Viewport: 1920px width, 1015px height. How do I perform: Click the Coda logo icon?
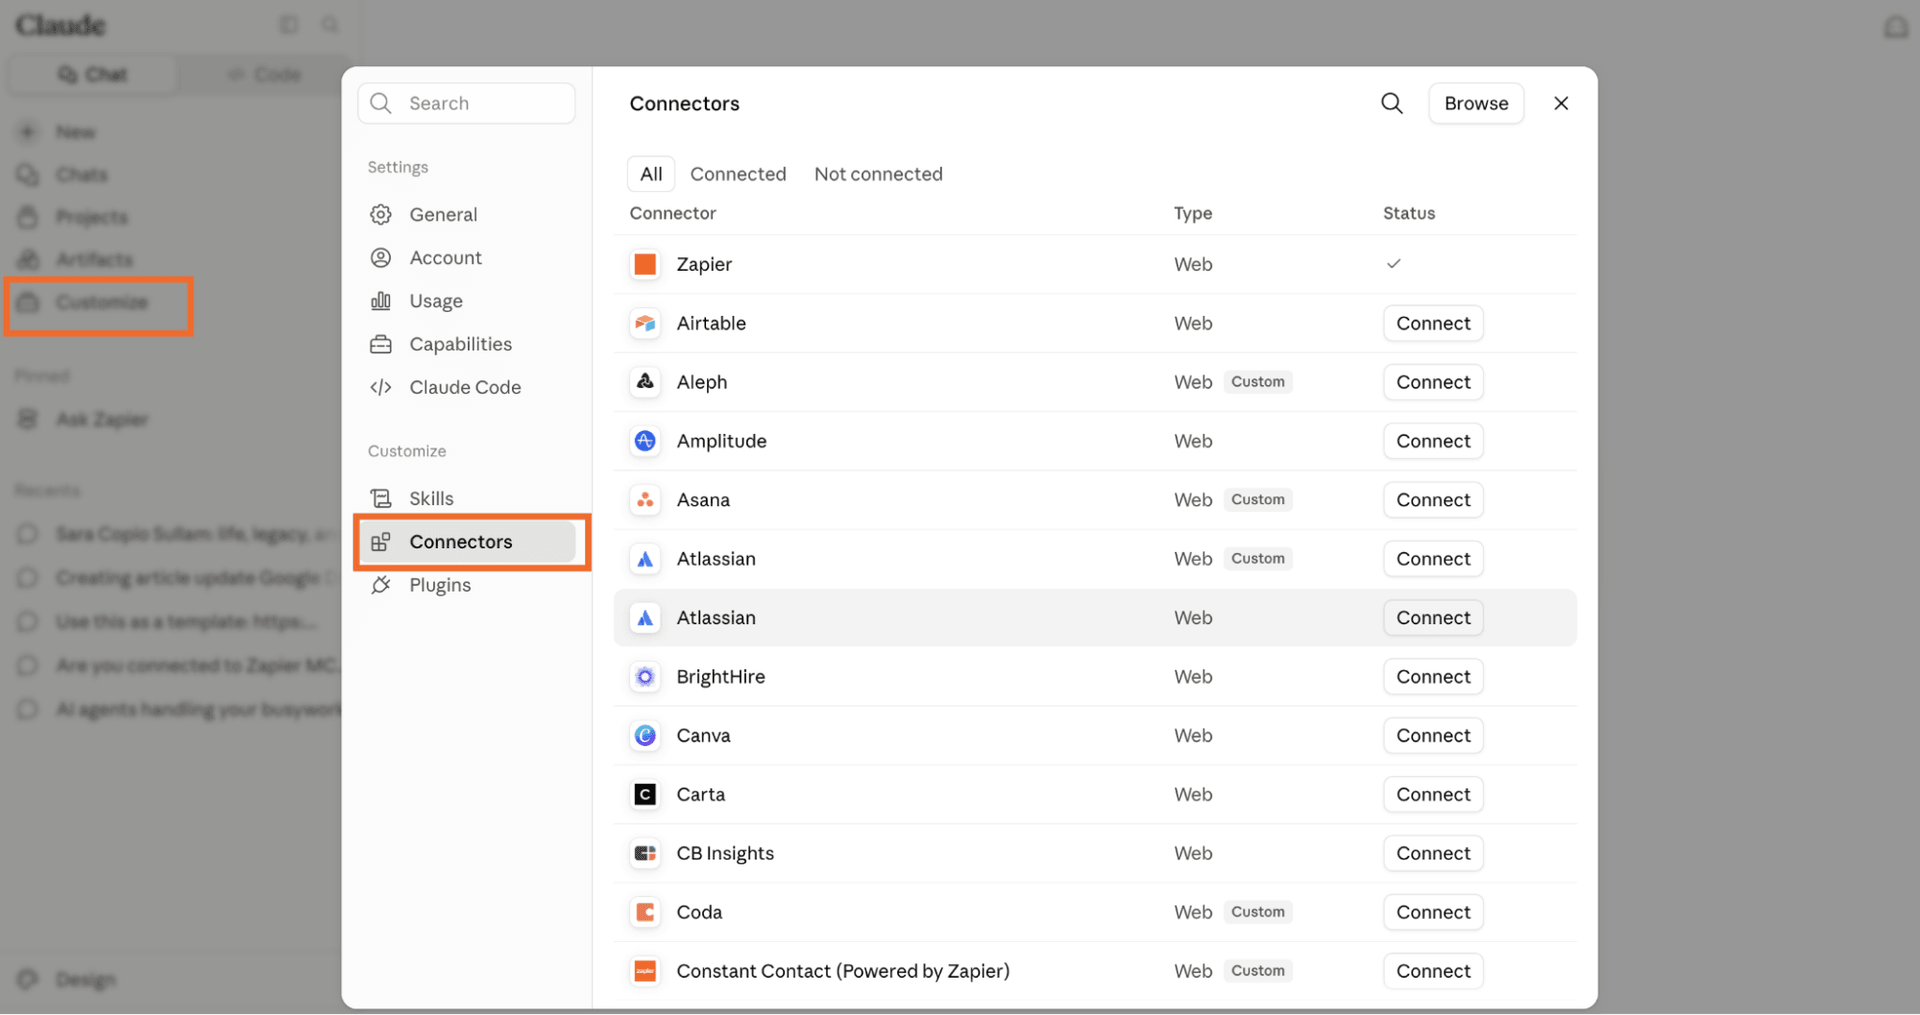[645, 913]
